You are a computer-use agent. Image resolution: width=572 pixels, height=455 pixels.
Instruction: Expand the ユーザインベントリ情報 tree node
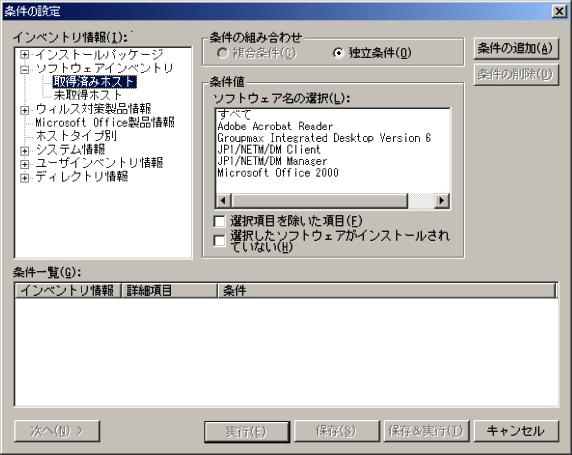click(x=24, y=164)
